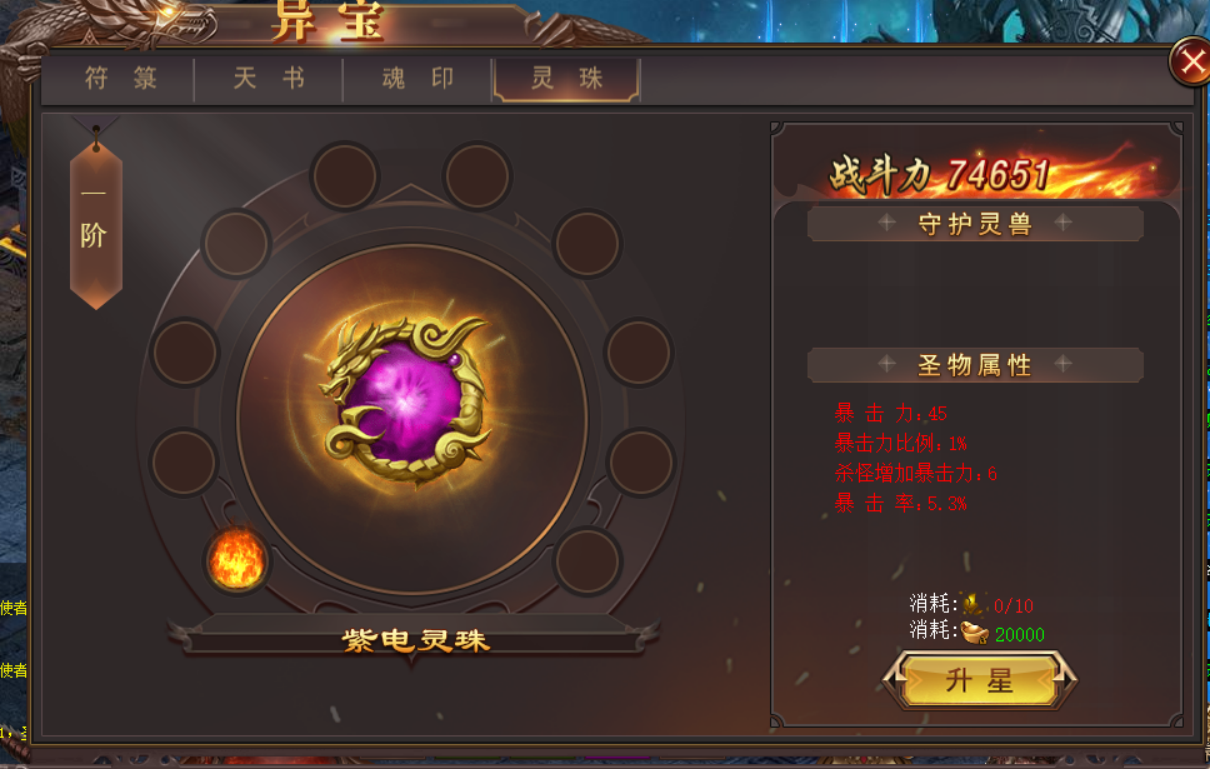Image resolution: width=1210 pixels, height=769 pixels.
Task: Click the 20000 gold cost value
Action: pos(1020,635)
